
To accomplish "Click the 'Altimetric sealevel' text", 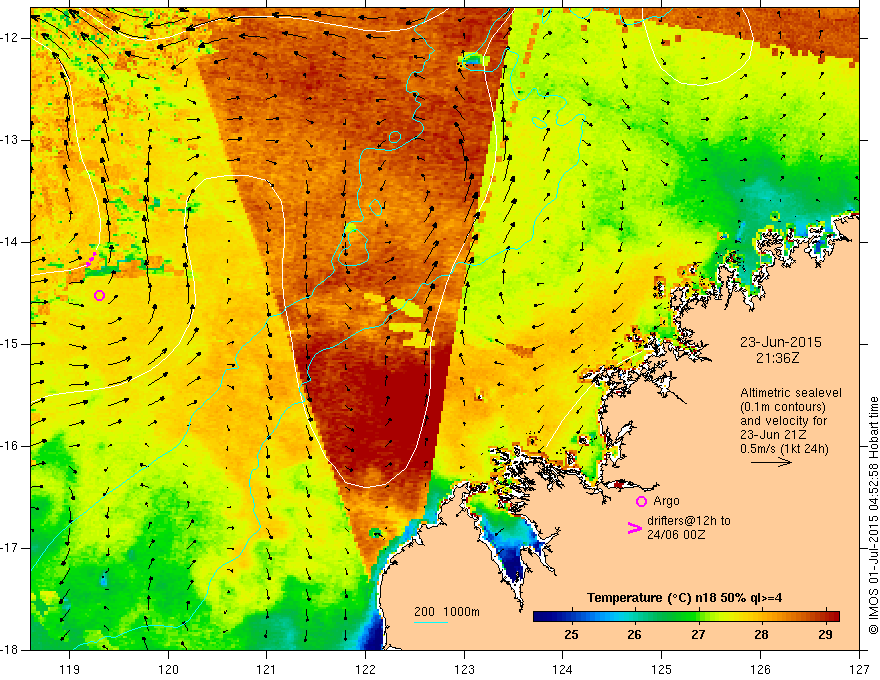I will 791,393.
